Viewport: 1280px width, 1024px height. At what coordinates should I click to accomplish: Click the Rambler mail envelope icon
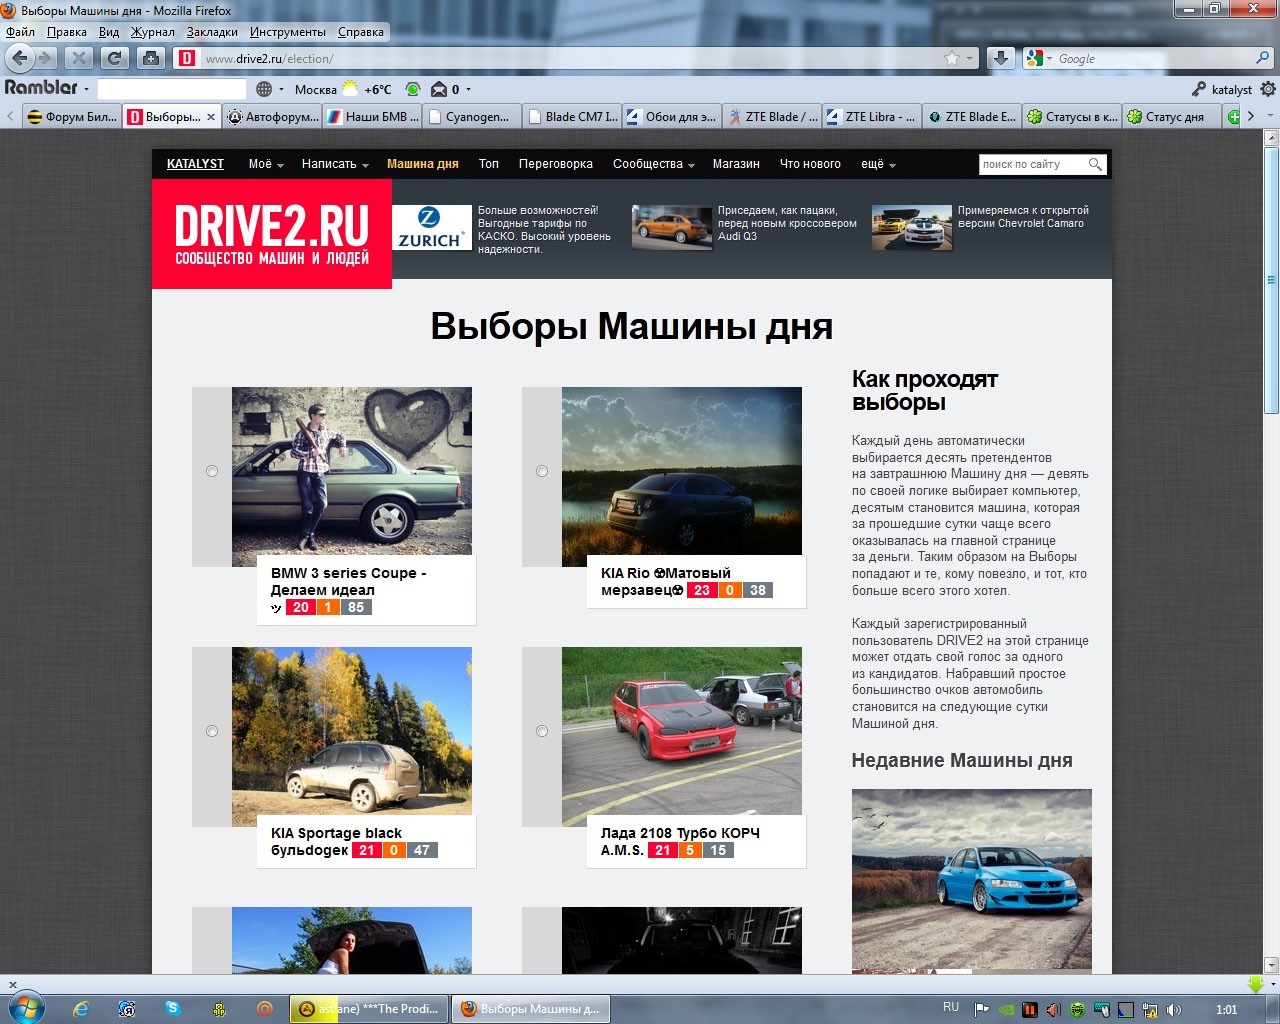[439, 89]
